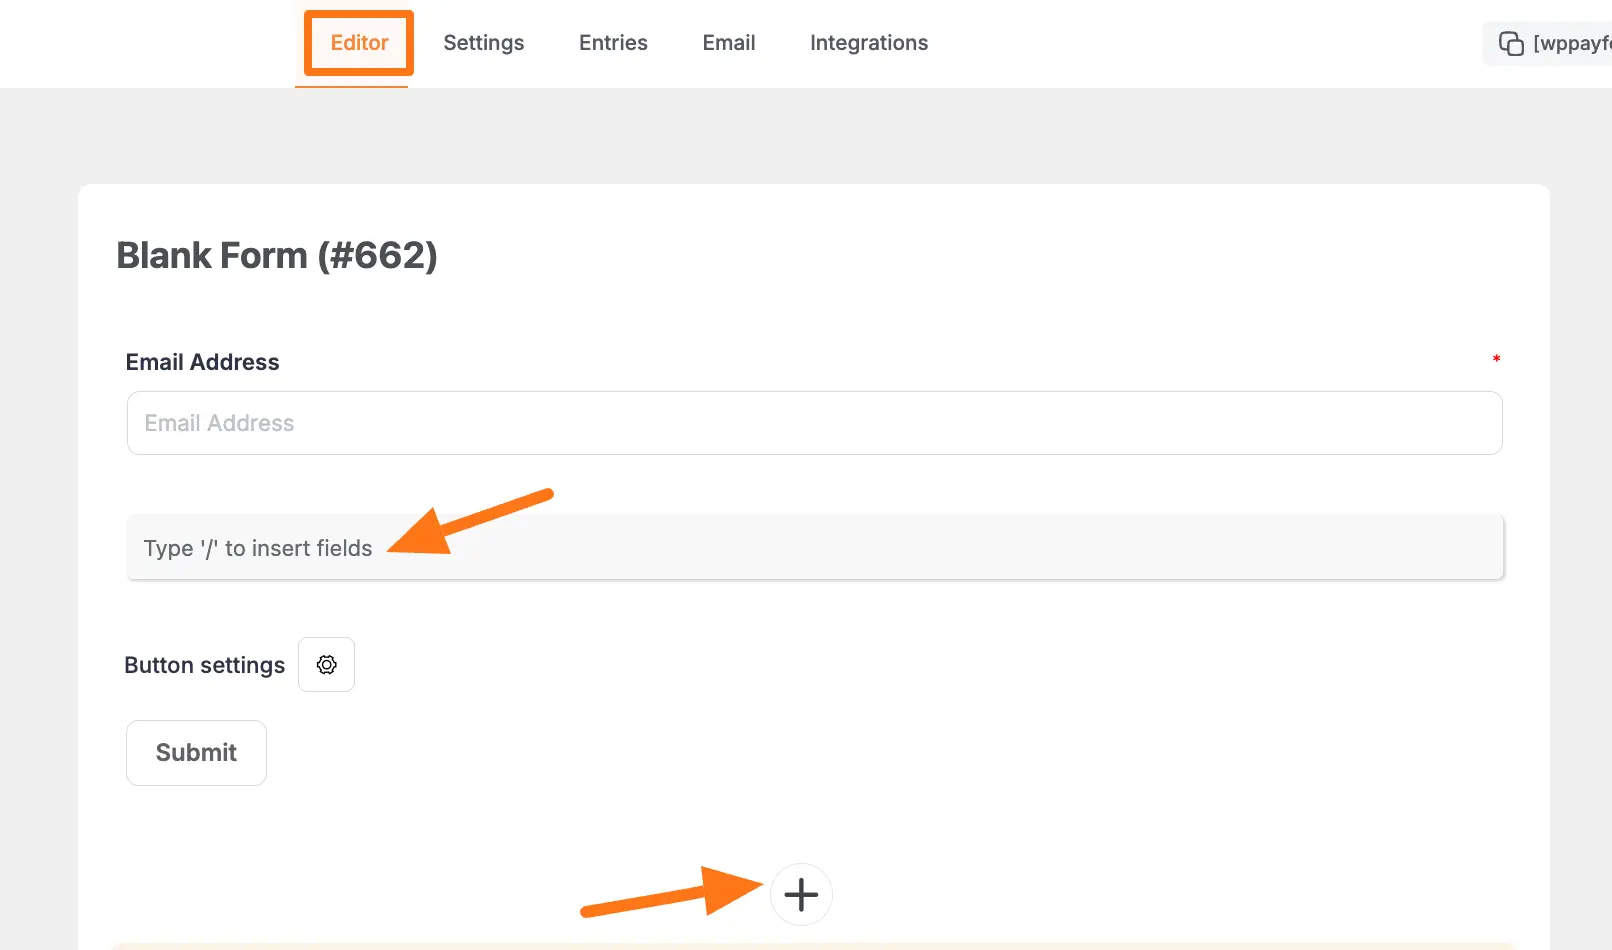Click the copy shortcode icon

(1510, 43)
